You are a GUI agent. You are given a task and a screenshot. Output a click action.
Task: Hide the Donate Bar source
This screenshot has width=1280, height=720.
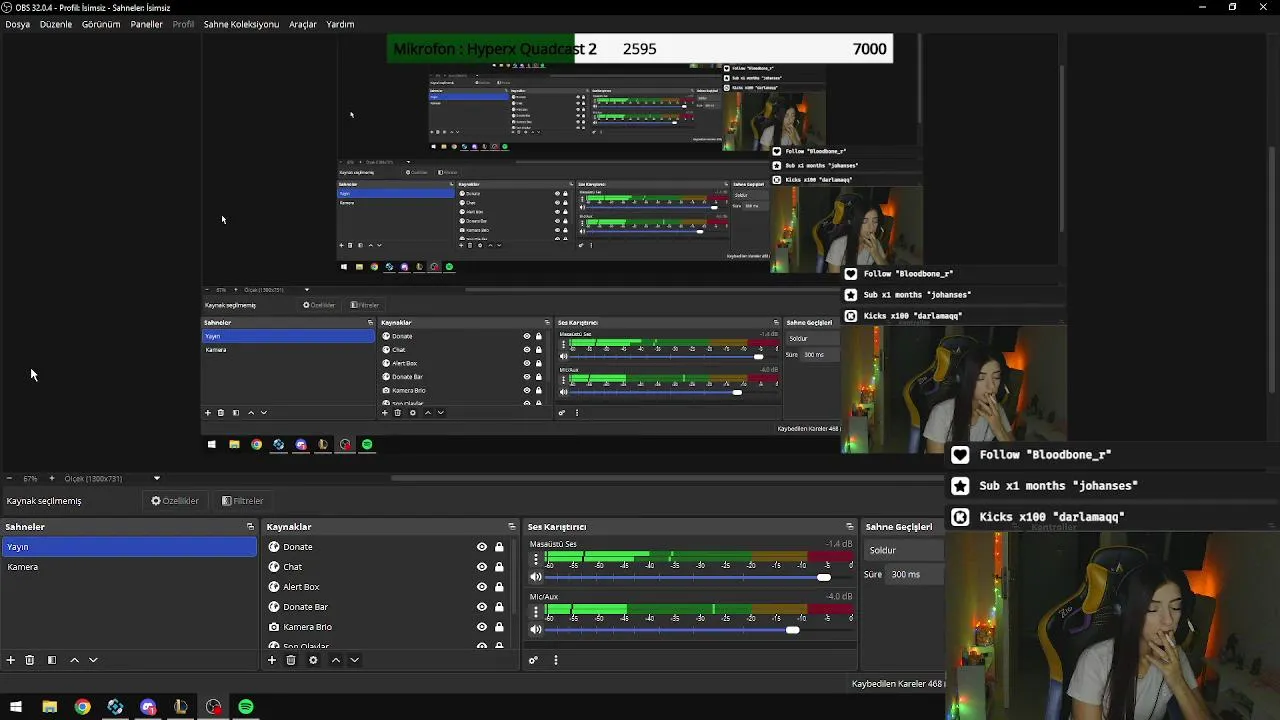coord(482,607)
